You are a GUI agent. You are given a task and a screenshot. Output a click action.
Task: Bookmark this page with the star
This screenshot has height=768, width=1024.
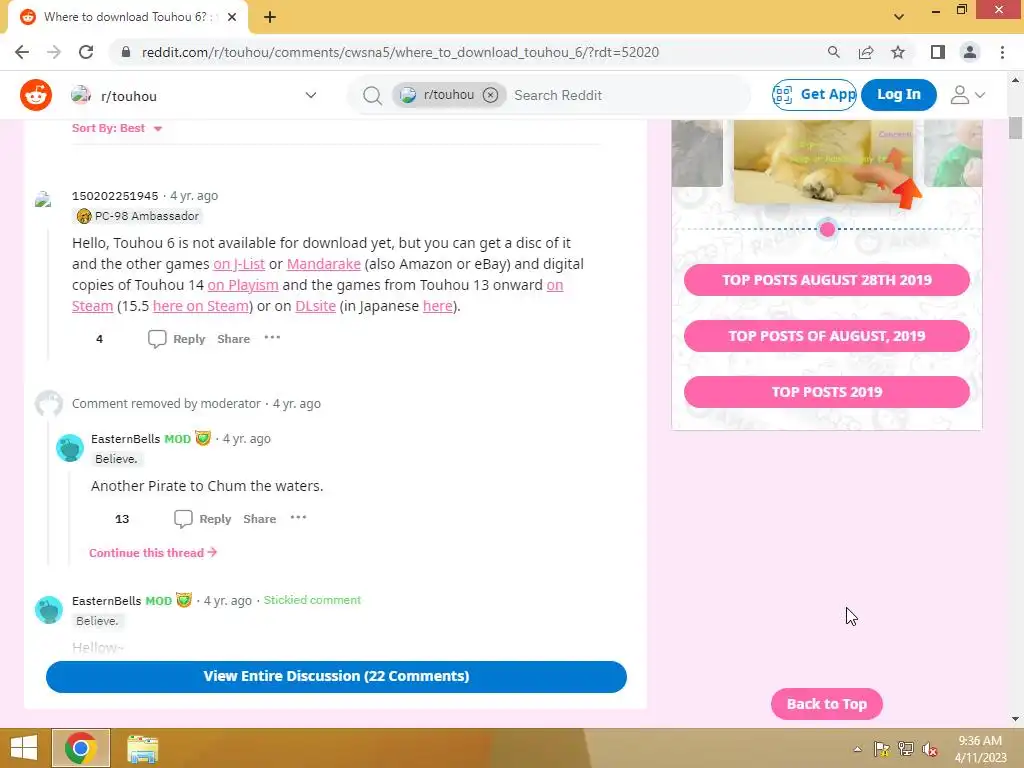(898, 52)
